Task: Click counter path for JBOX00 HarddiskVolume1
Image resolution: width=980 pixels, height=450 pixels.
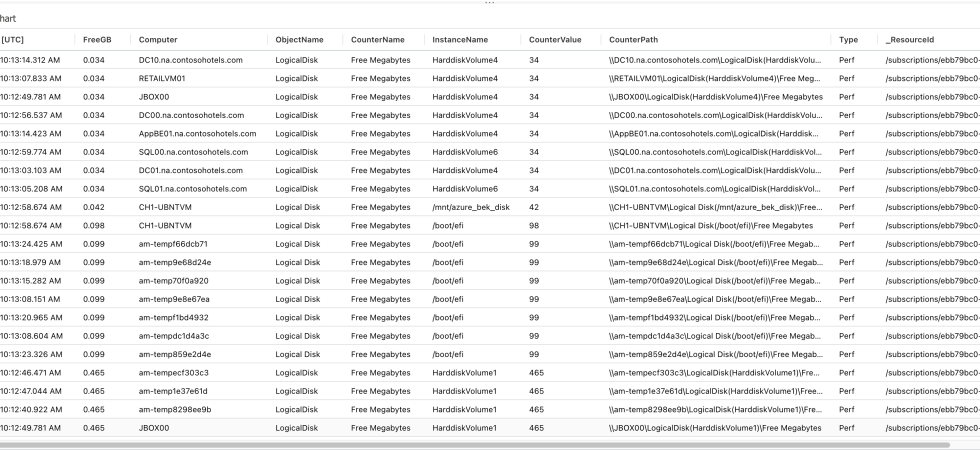Action: [x=716, y=428]
